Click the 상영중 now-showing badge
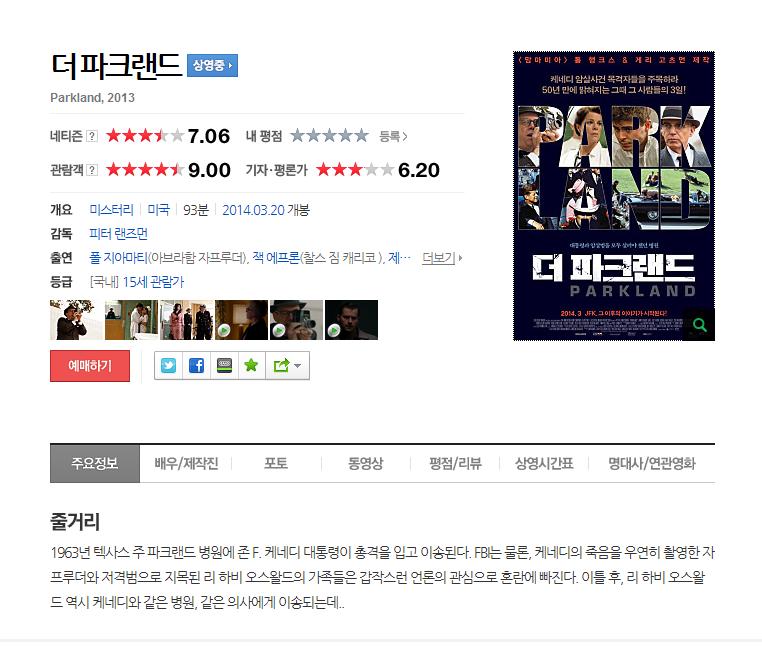The image size is (762, 658). 212,65
